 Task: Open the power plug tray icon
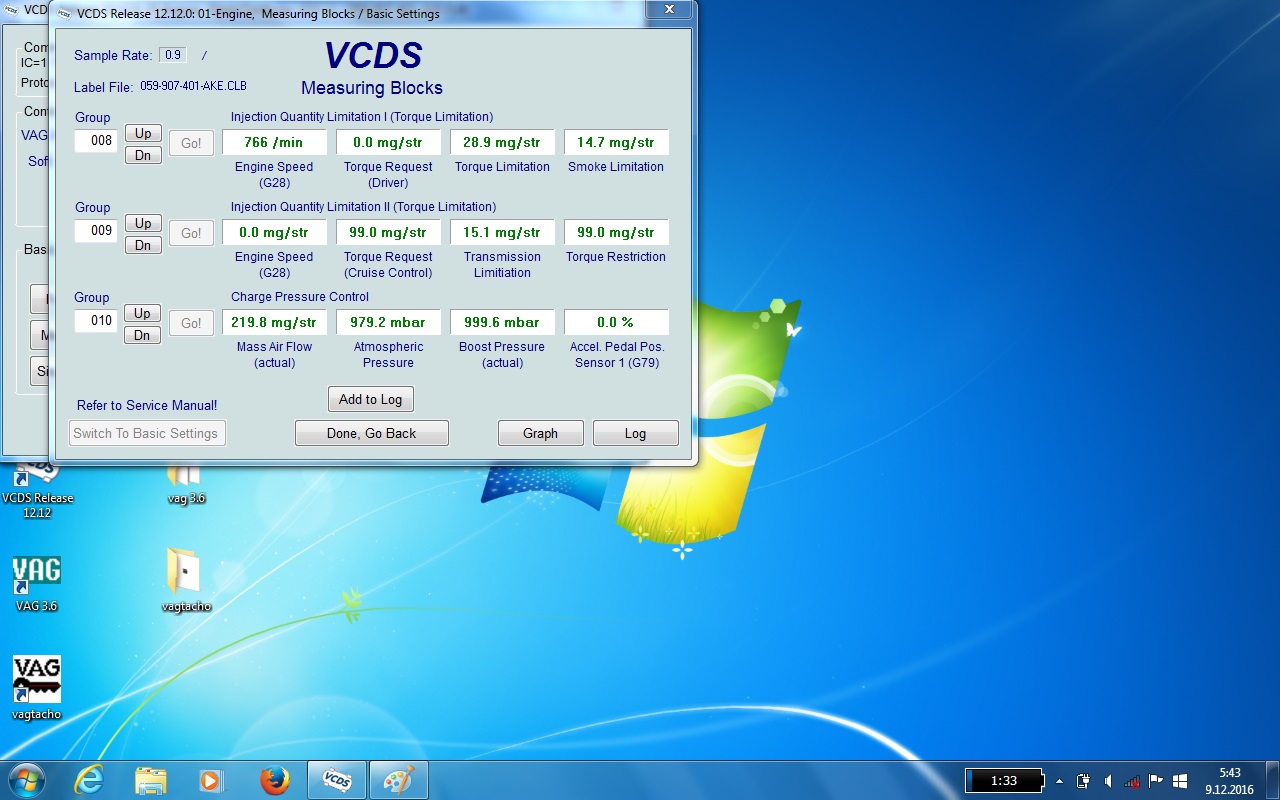(1083, 781)
